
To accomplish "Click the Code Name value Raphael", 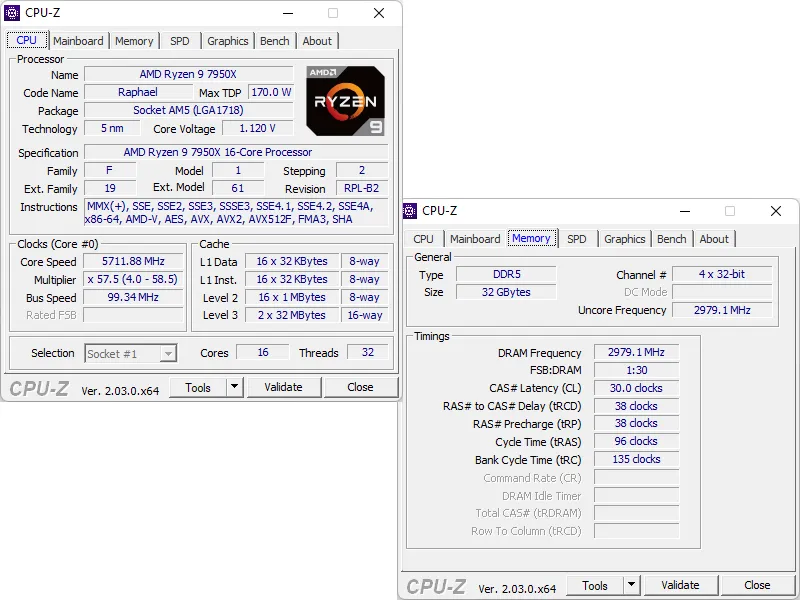I will point(138,92).
